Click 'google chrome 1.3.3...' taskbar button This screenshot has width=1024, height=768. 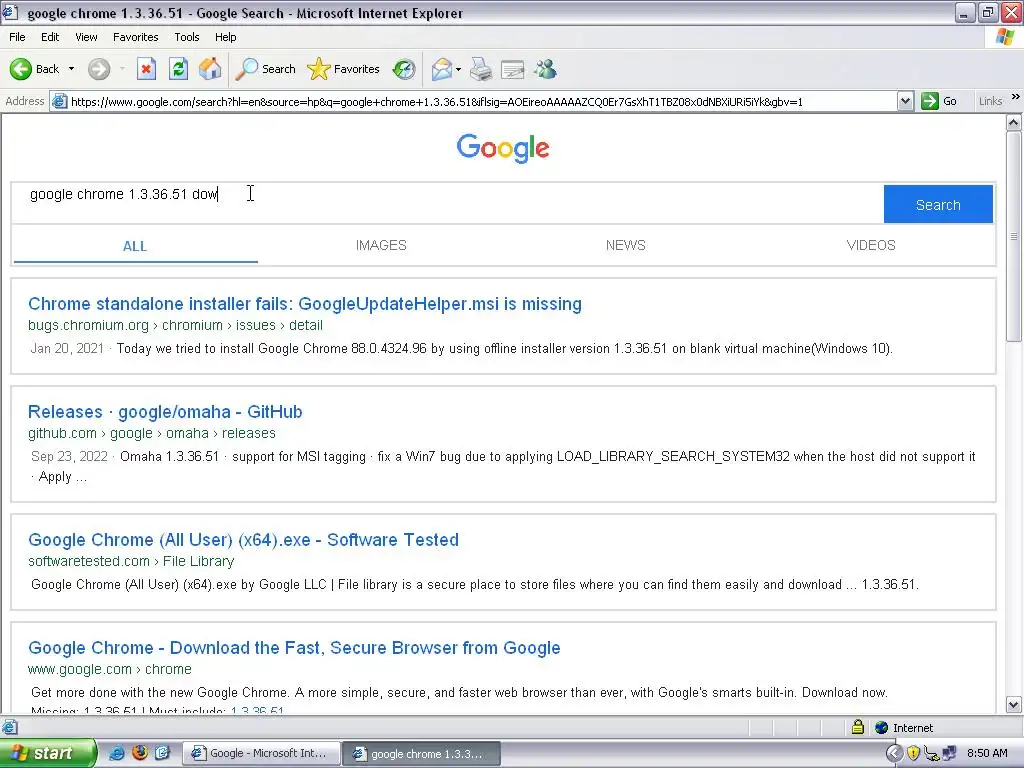pos(421,754)
